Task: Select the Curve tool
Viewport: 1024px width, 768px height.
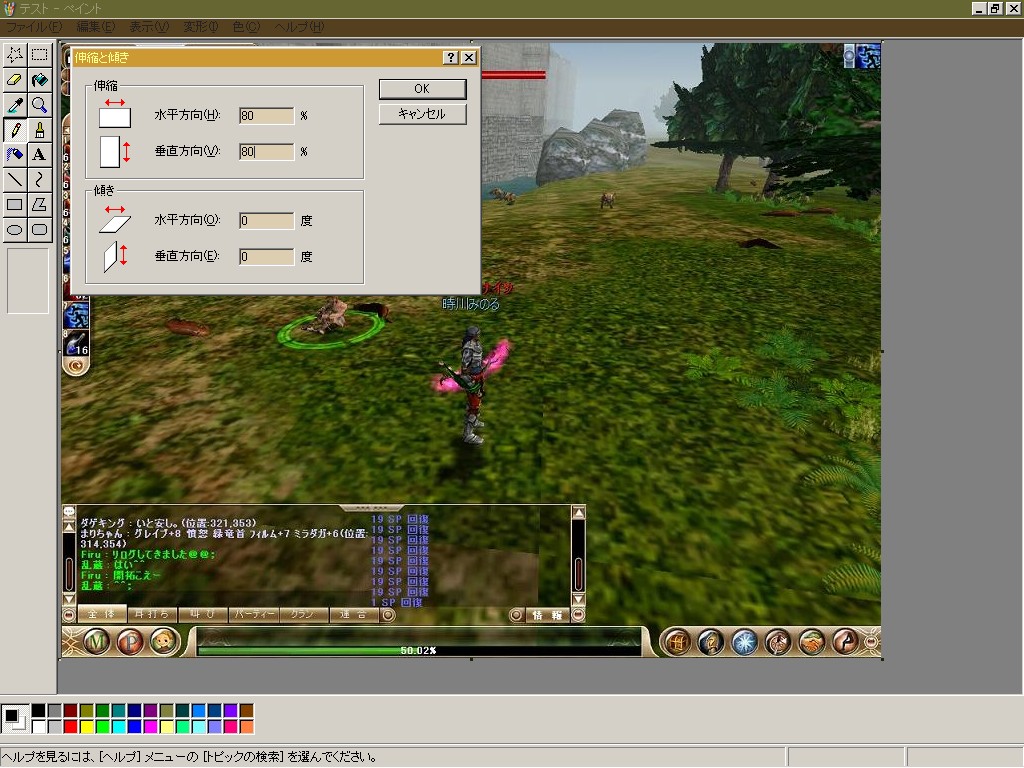Action: (x=40, y=180)
